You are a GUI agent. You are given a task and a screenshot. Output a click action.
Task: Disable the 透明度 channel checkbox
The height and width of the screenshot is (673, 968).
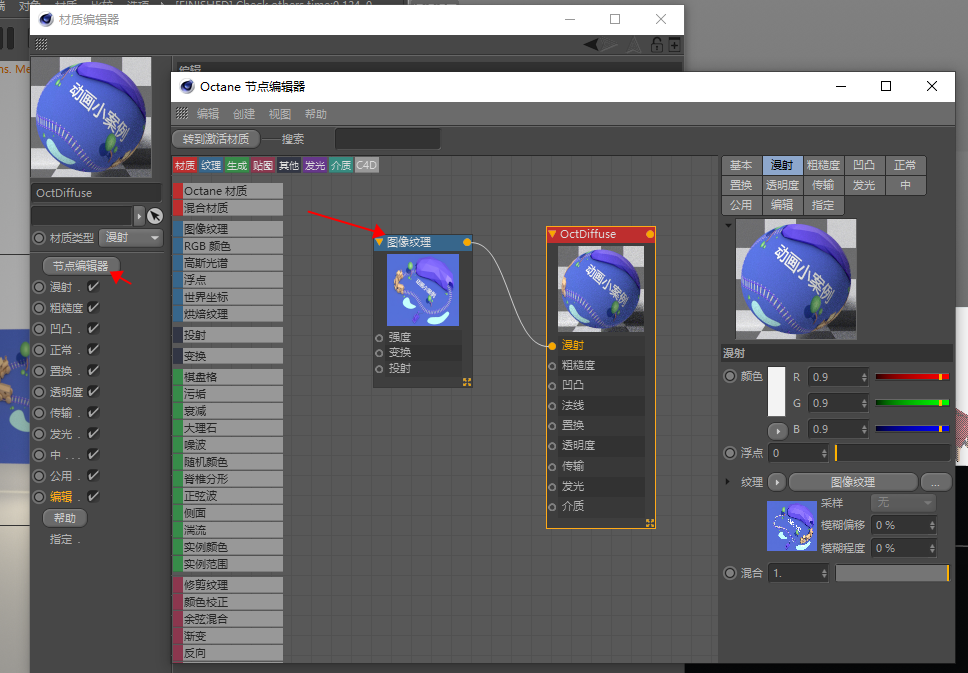[93, 390]
